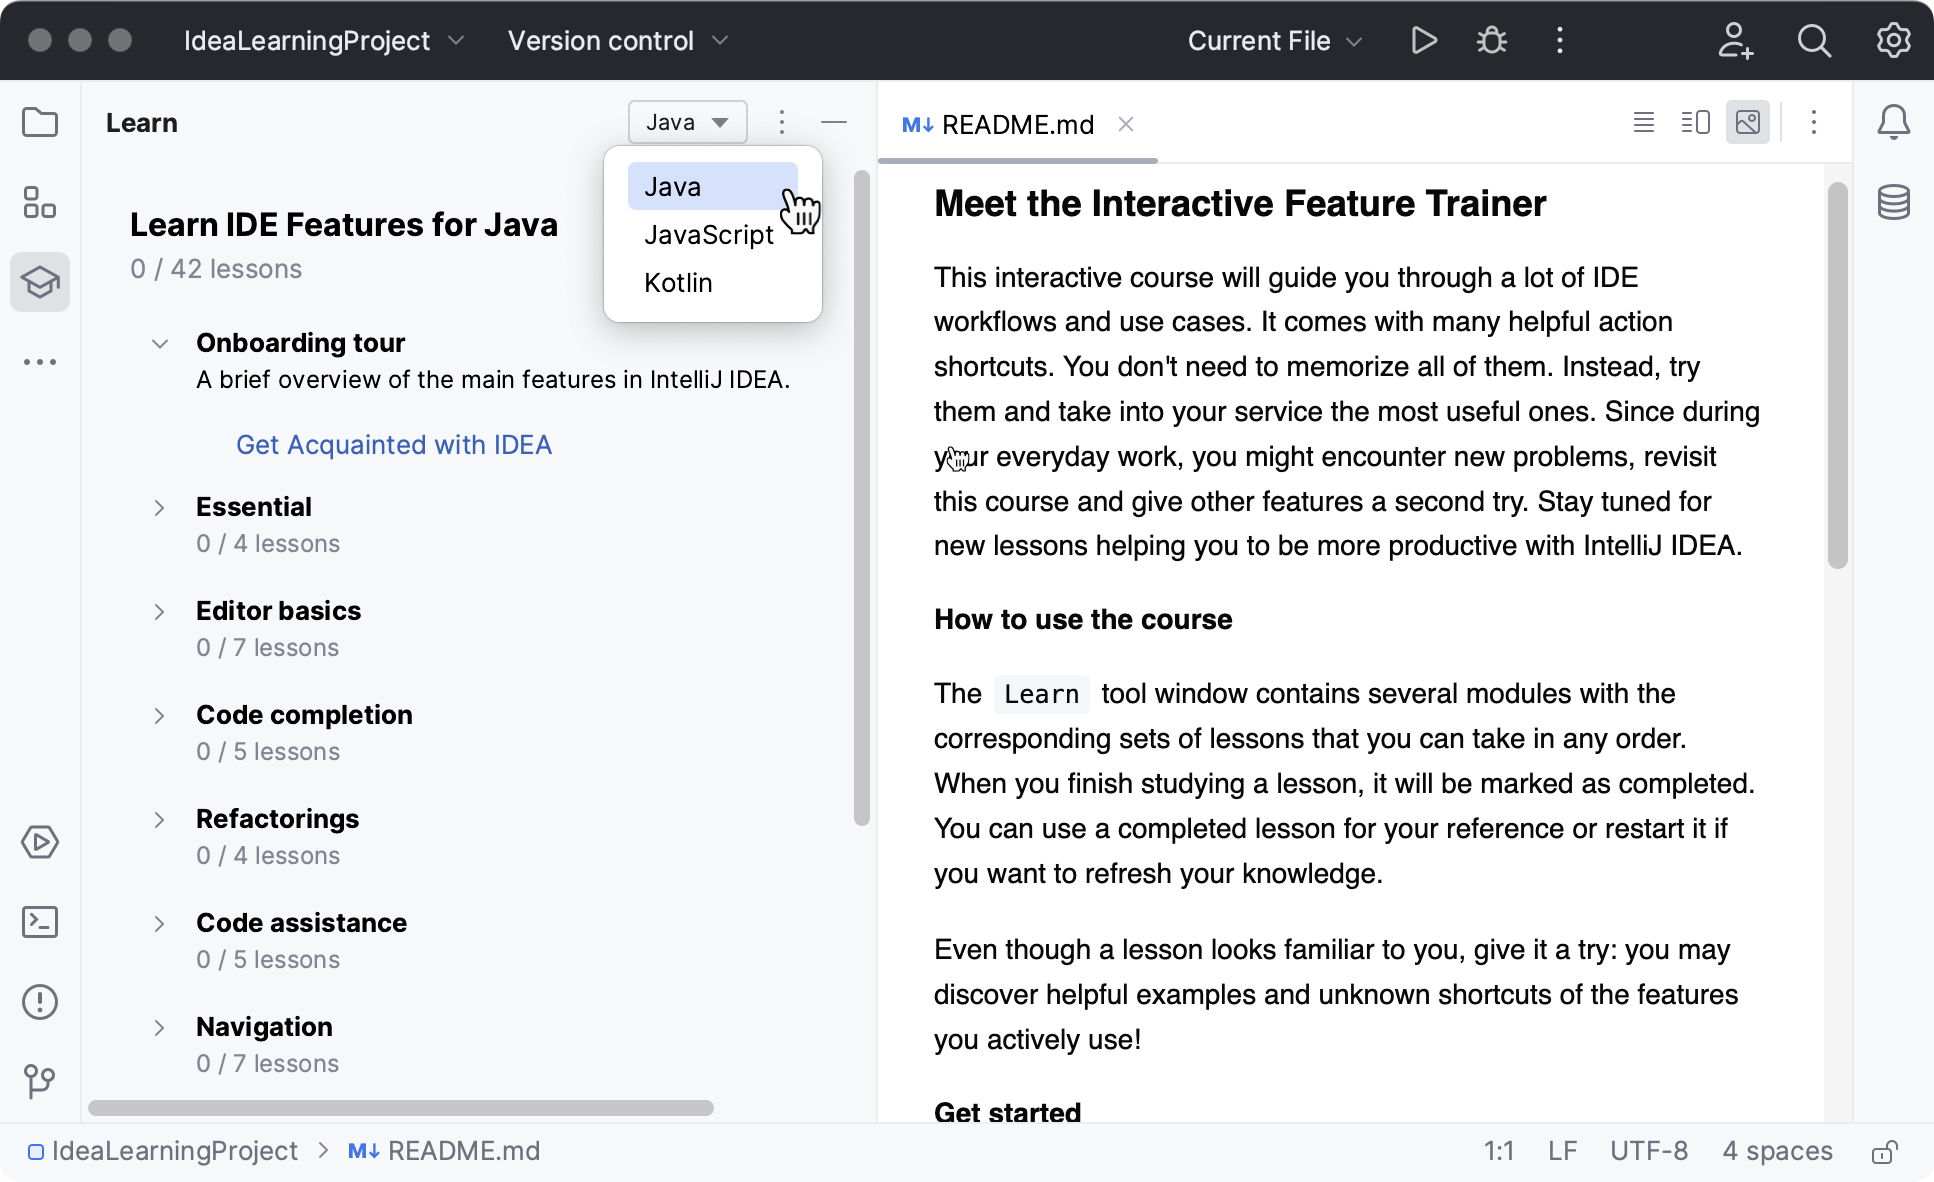The width and height of the screenshot is (1934, 1182).
Task: Open the Structure tool window icon
Action: point(40,202)
